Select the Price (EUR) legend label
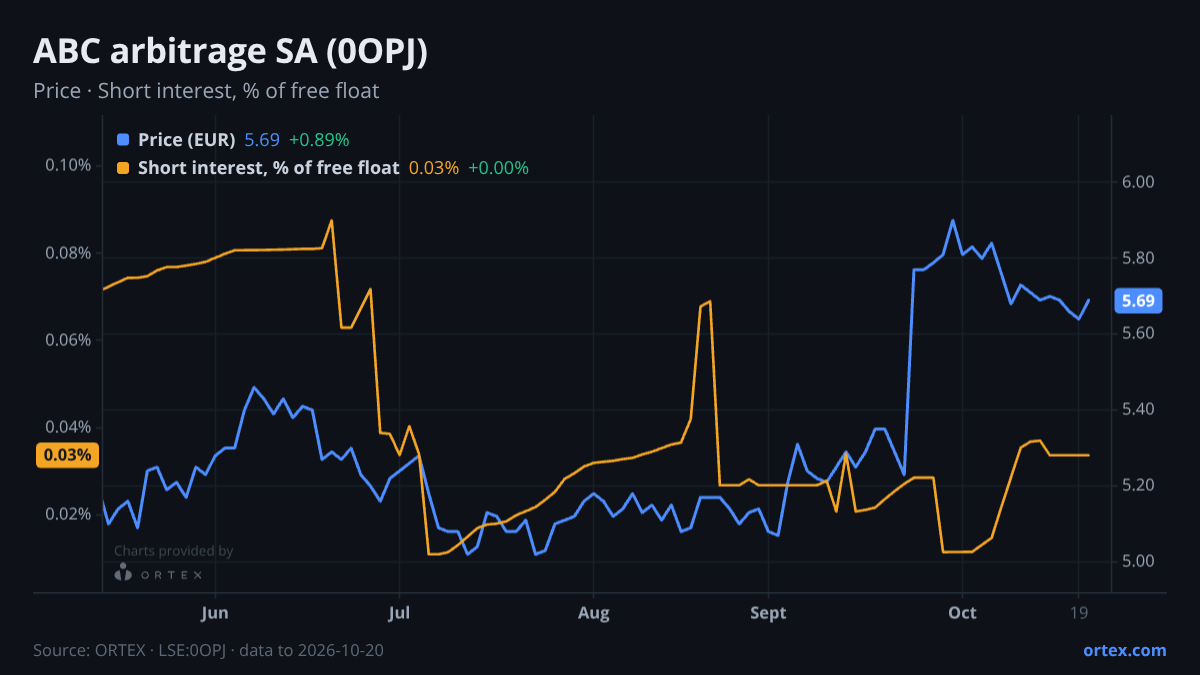 pyautogui.click(x=187, y=140)
